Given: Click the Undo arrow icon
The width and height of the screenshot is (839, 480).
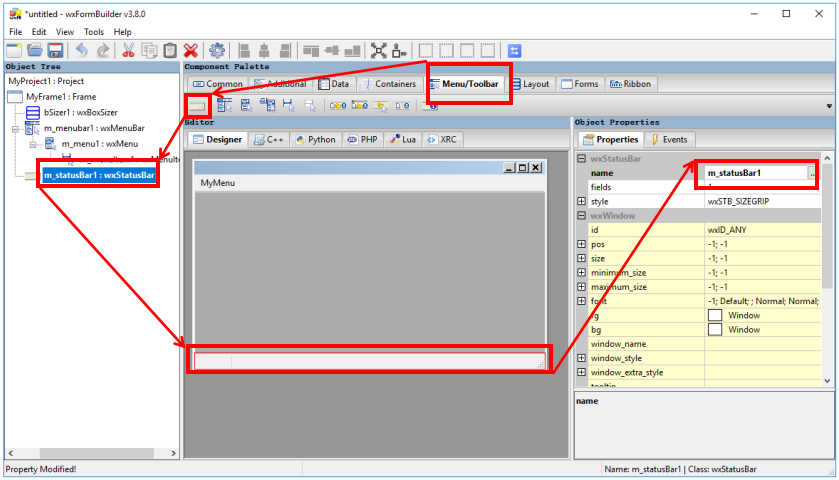Looking at the screenshot, I should point(82,50).
